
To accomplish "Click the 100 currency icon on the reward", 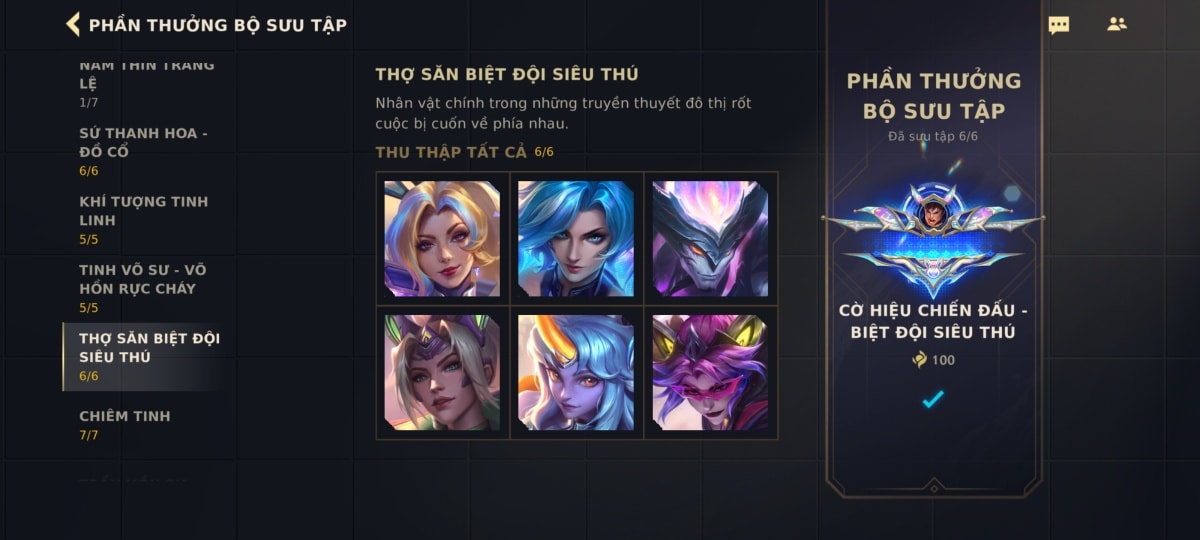I will 919,360.
